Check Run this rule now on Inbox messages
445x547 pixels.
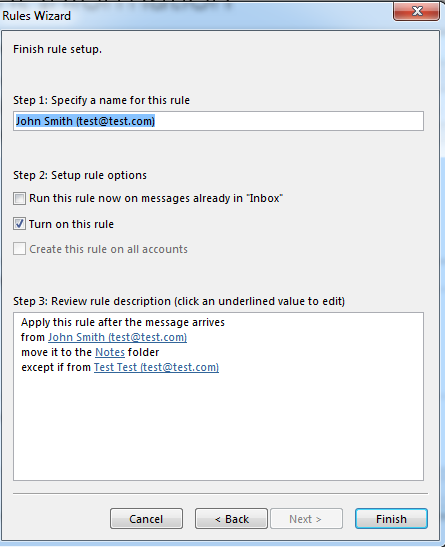tap(20, 198)
